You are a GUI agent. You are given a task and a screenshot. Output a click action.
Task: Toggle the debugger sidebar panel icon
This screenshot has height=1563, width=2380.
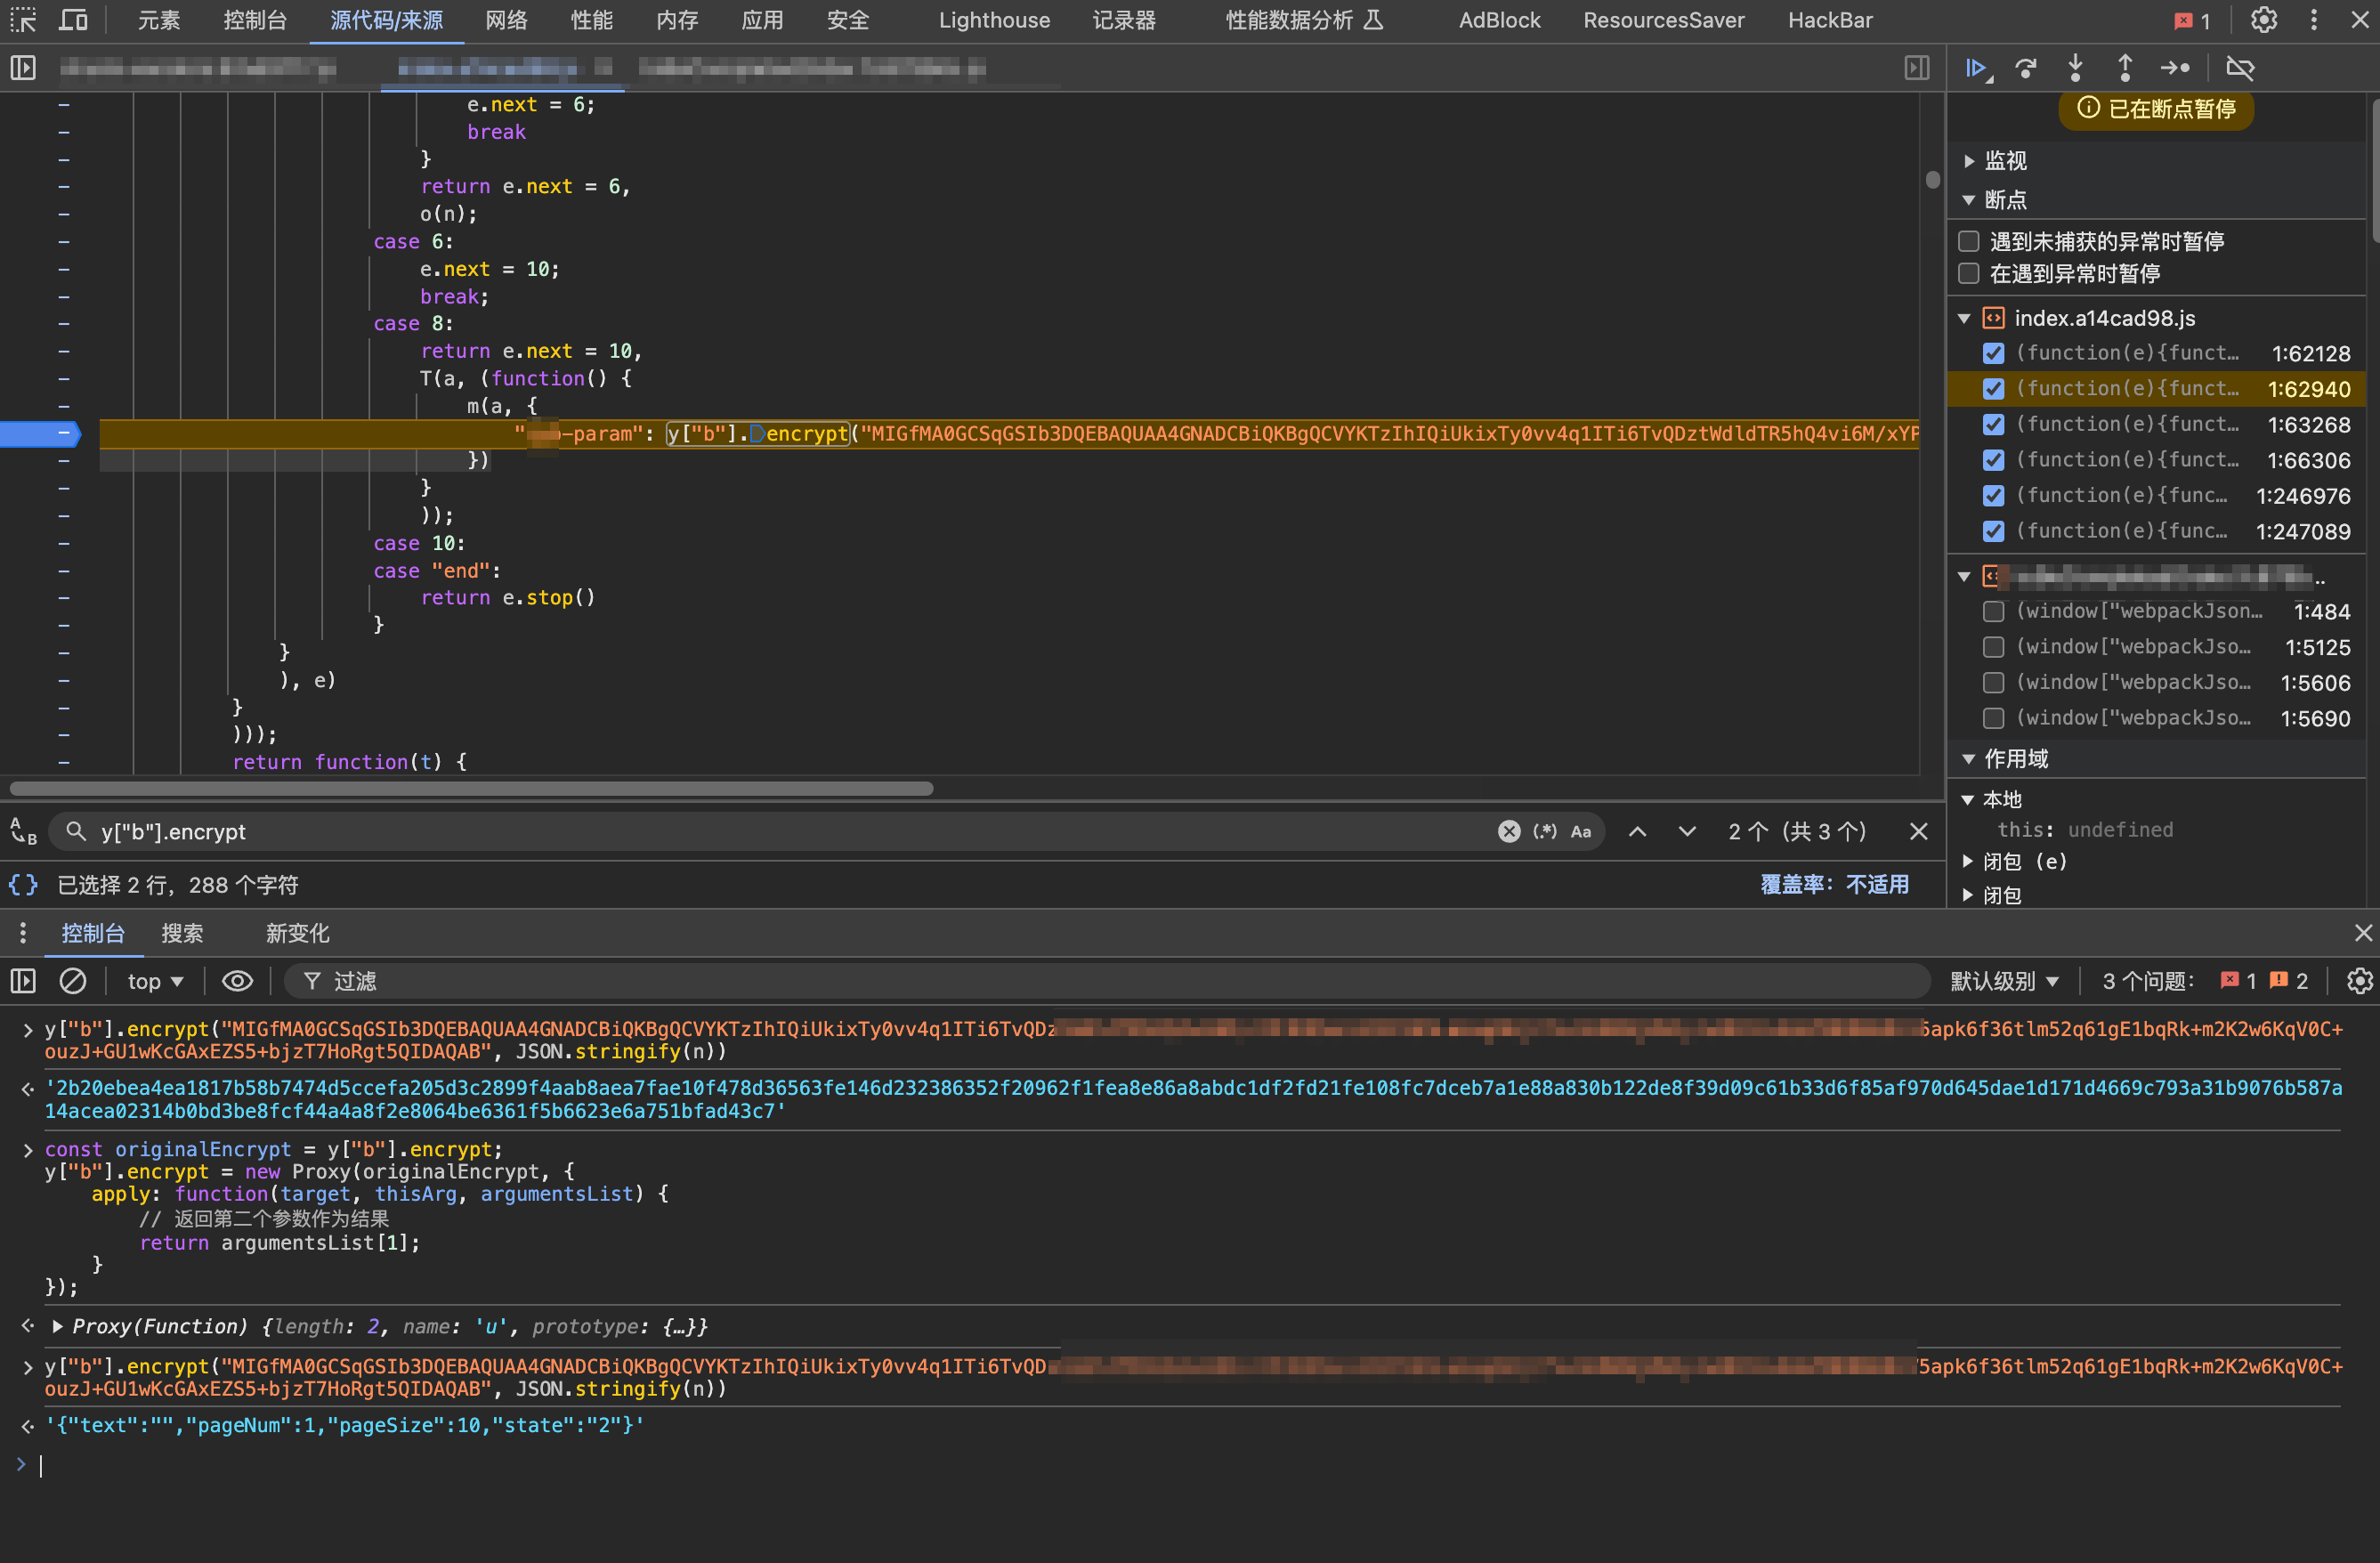pyautogui.click(x=1916, y=68)
